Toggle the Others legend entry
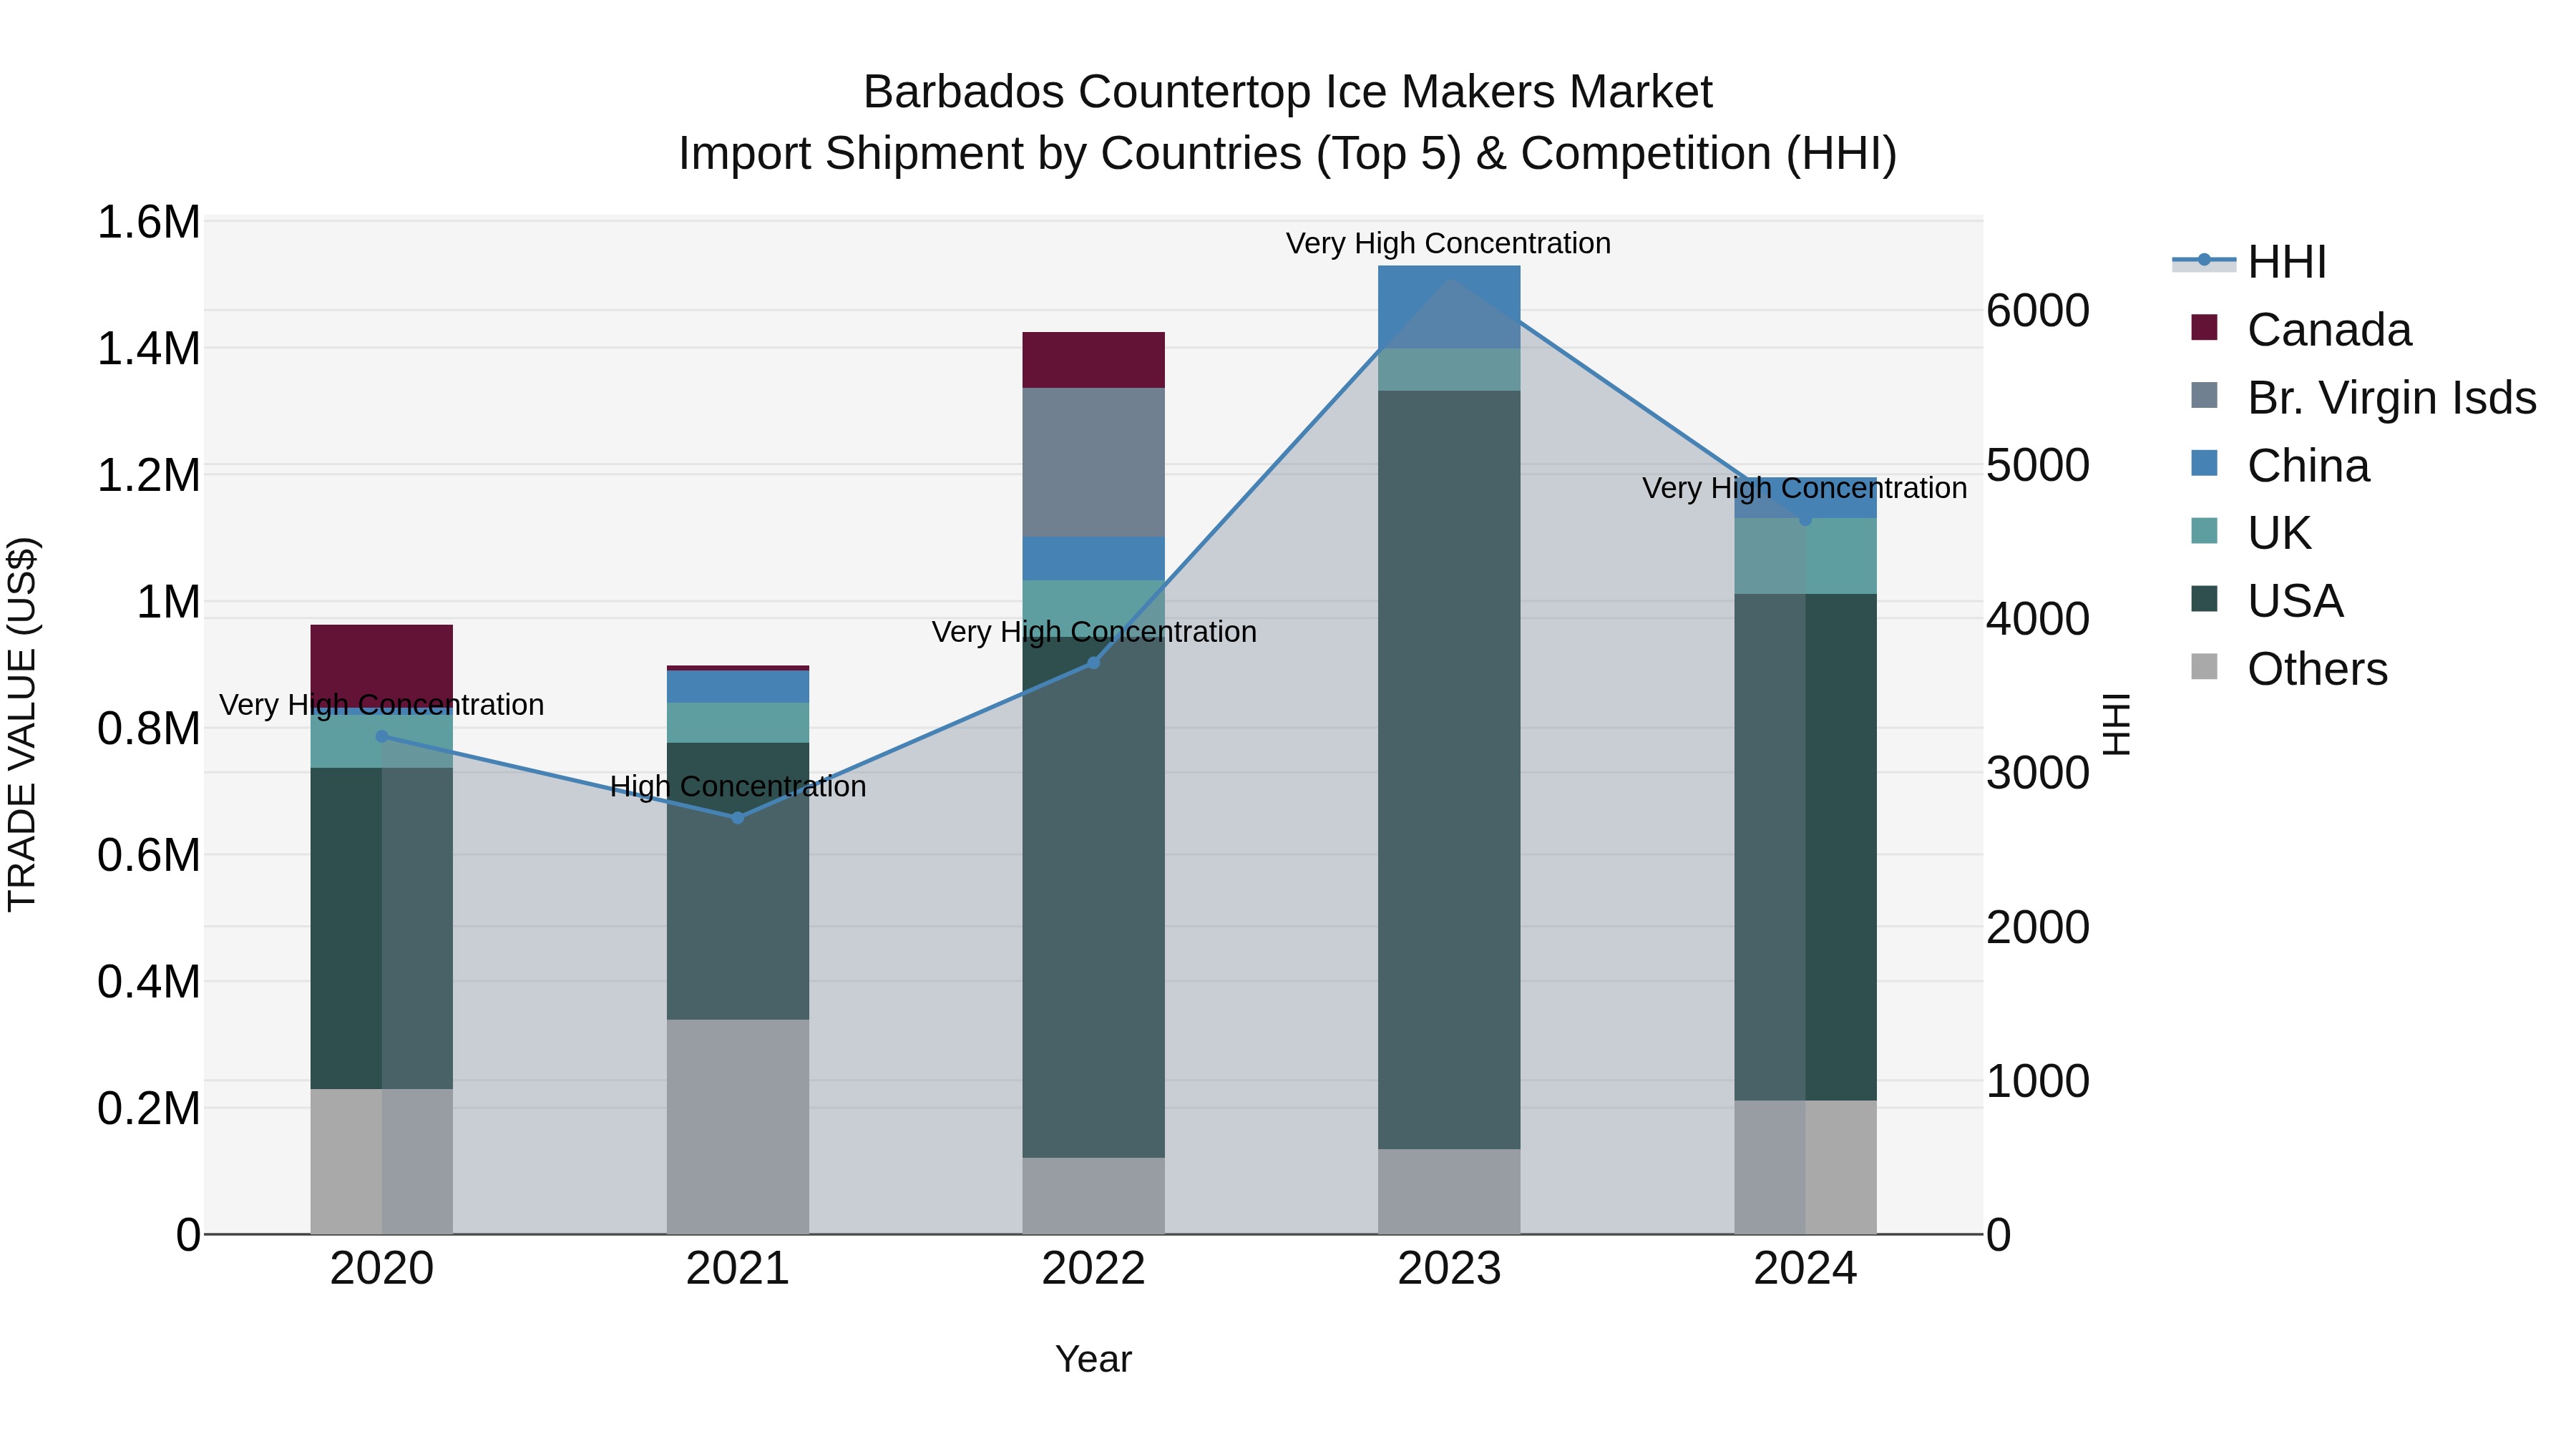 click(x=2288, y=669)
